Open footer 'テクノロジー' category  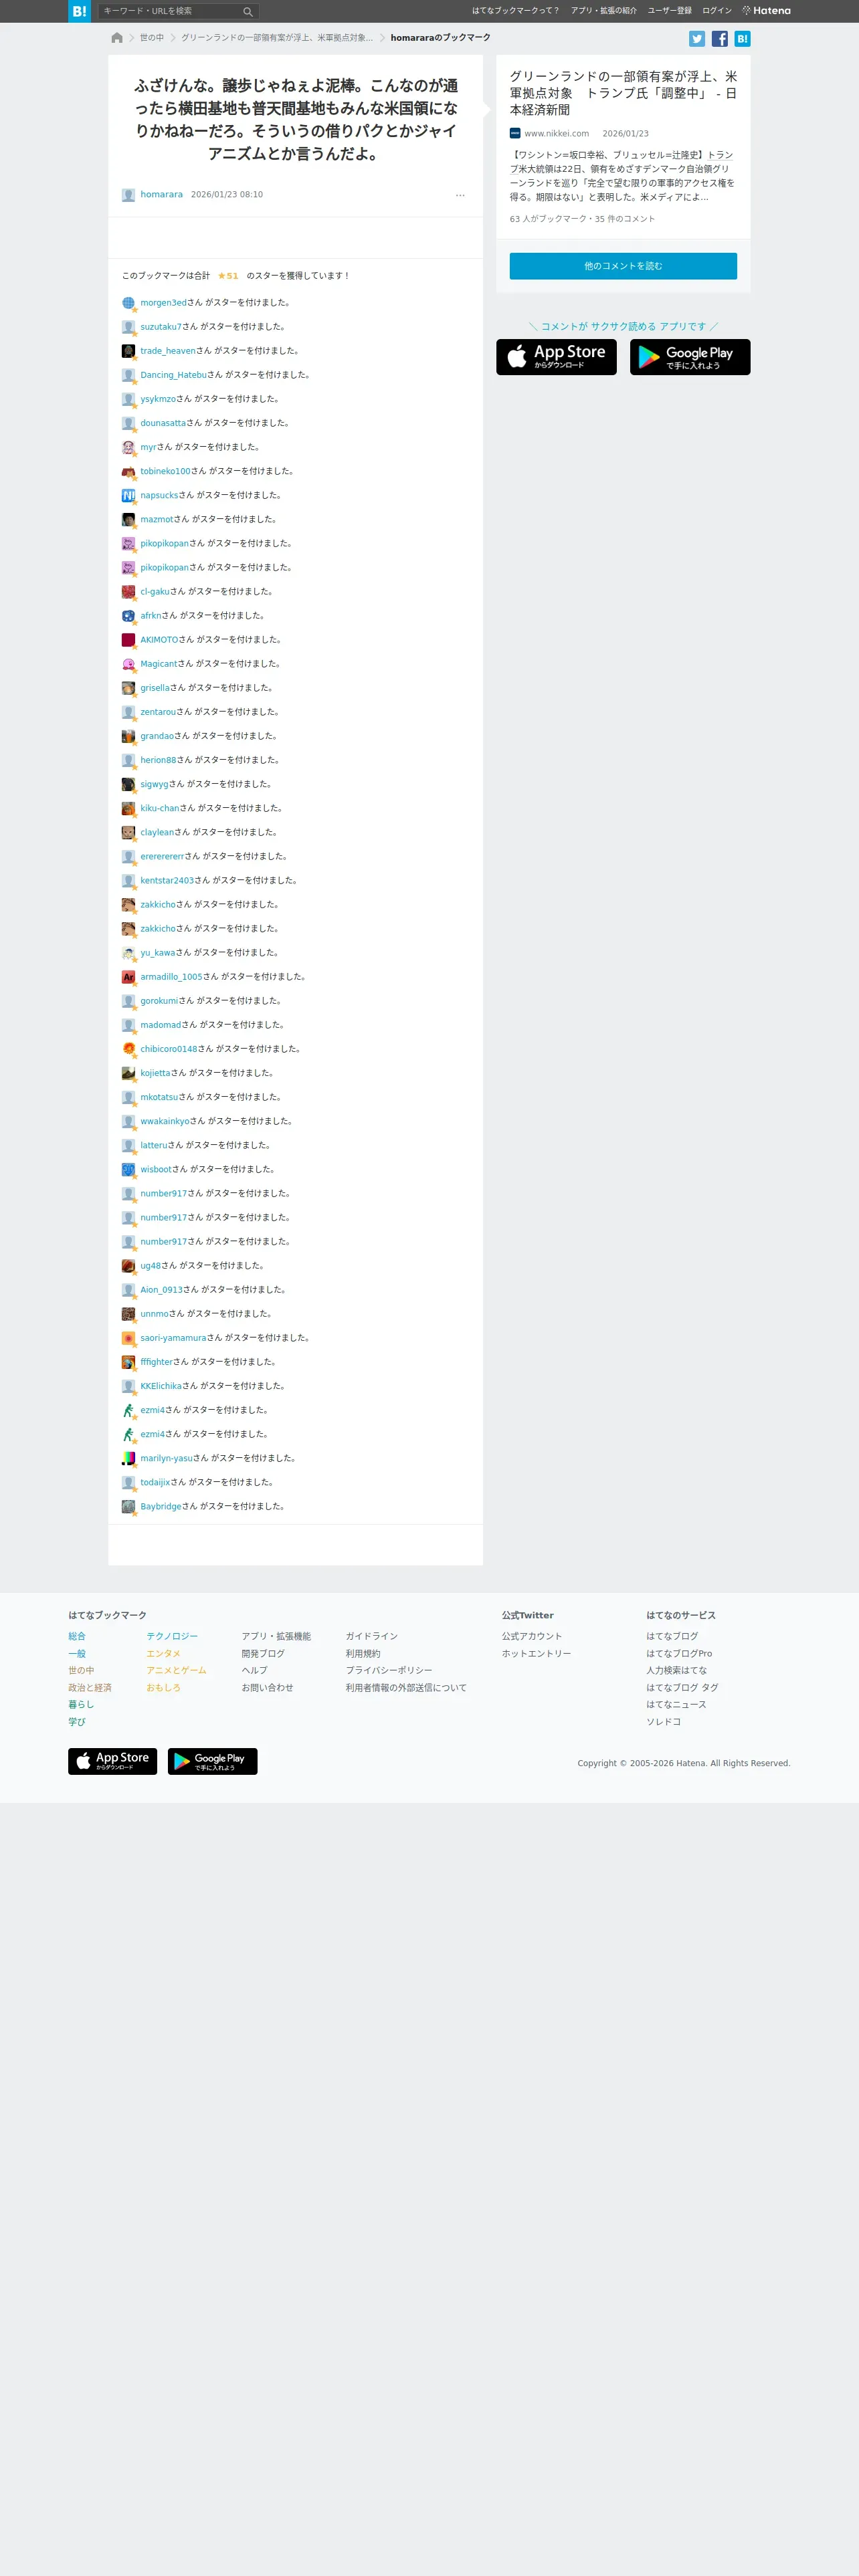tap(172, 1637)
